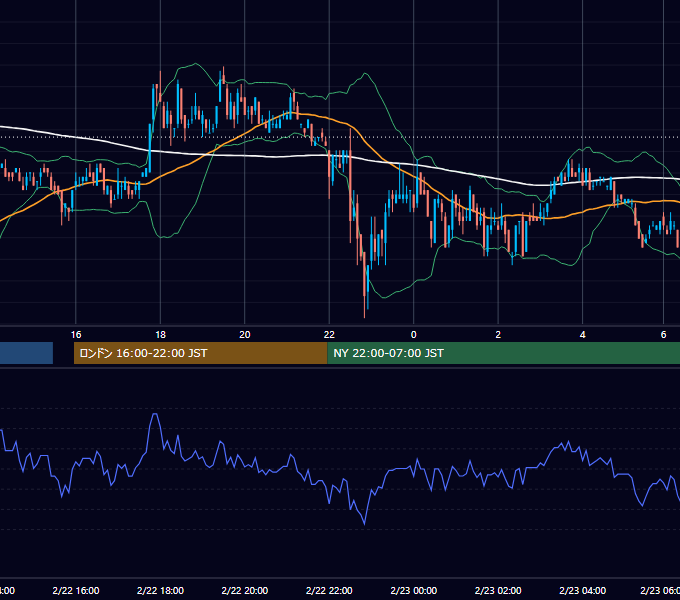Click the NY 22:00-07:00 JST session bar

point(503,353)
